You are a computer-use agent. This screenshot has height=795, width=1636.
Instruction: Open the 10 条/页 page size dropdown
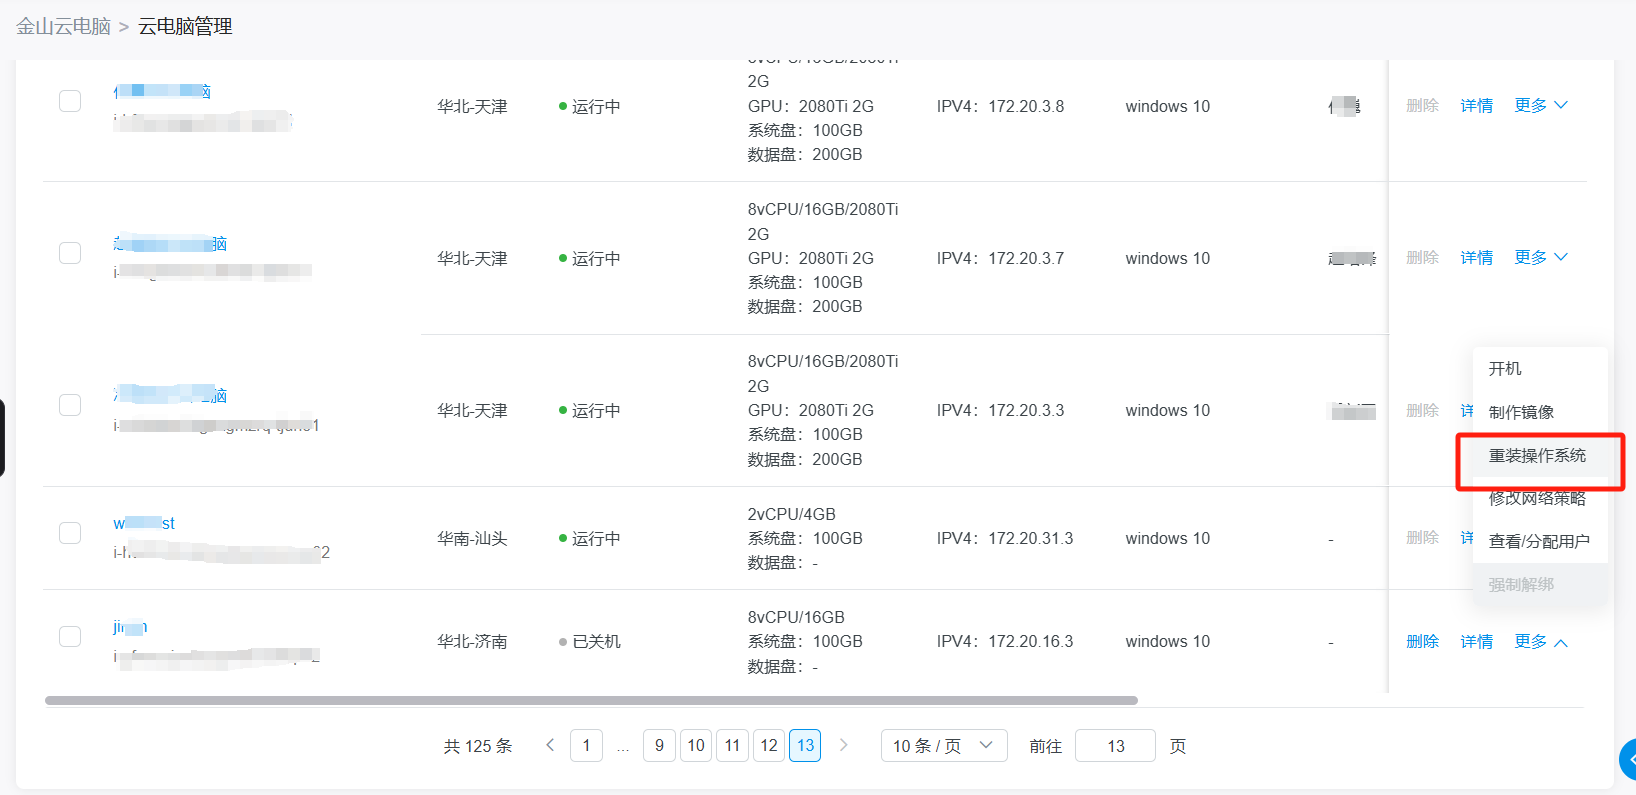click(x=943, y=746)
